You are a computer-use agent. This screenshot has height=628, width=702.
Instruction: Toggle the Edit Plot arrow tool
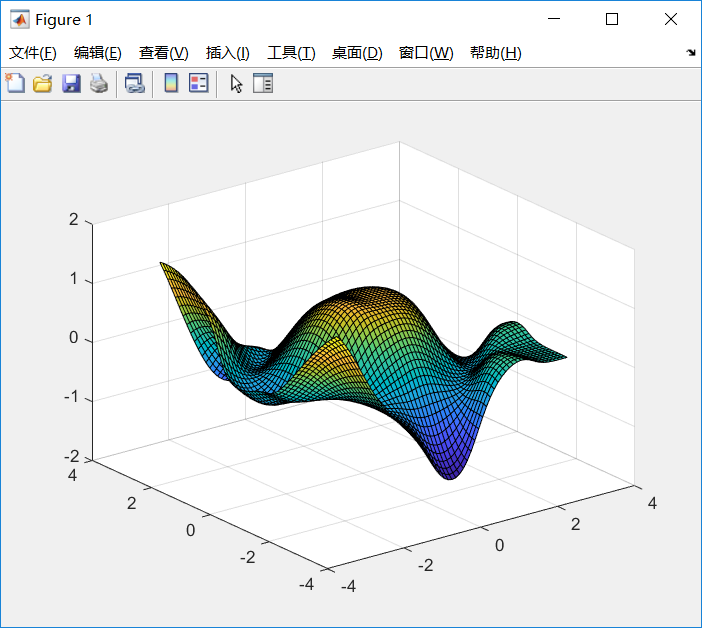(236, 84)
